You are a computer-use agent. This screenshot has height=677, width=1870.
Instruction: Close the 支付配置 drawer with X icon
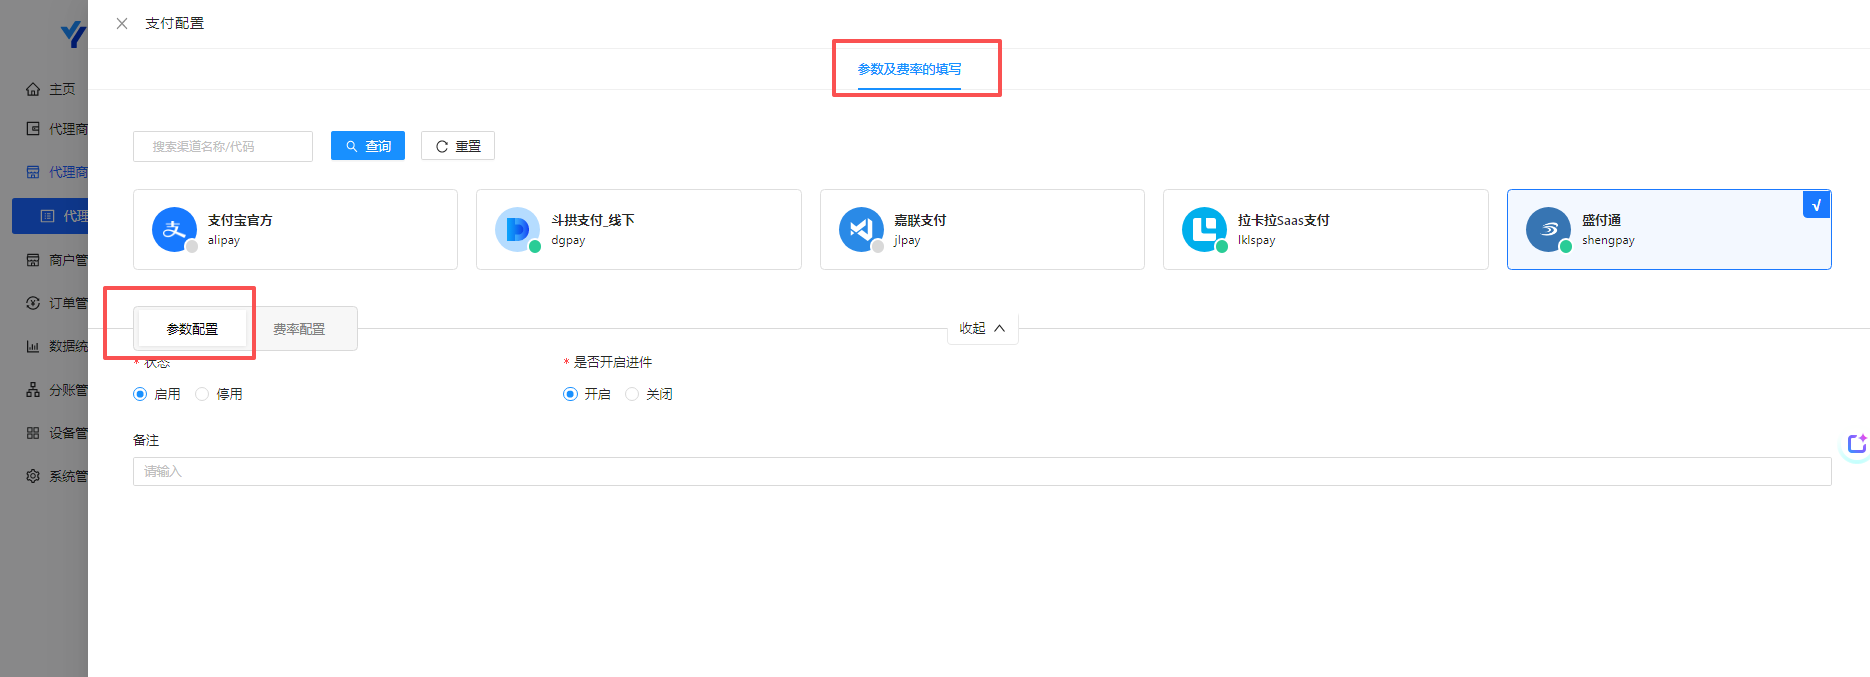tap(122, 23)
